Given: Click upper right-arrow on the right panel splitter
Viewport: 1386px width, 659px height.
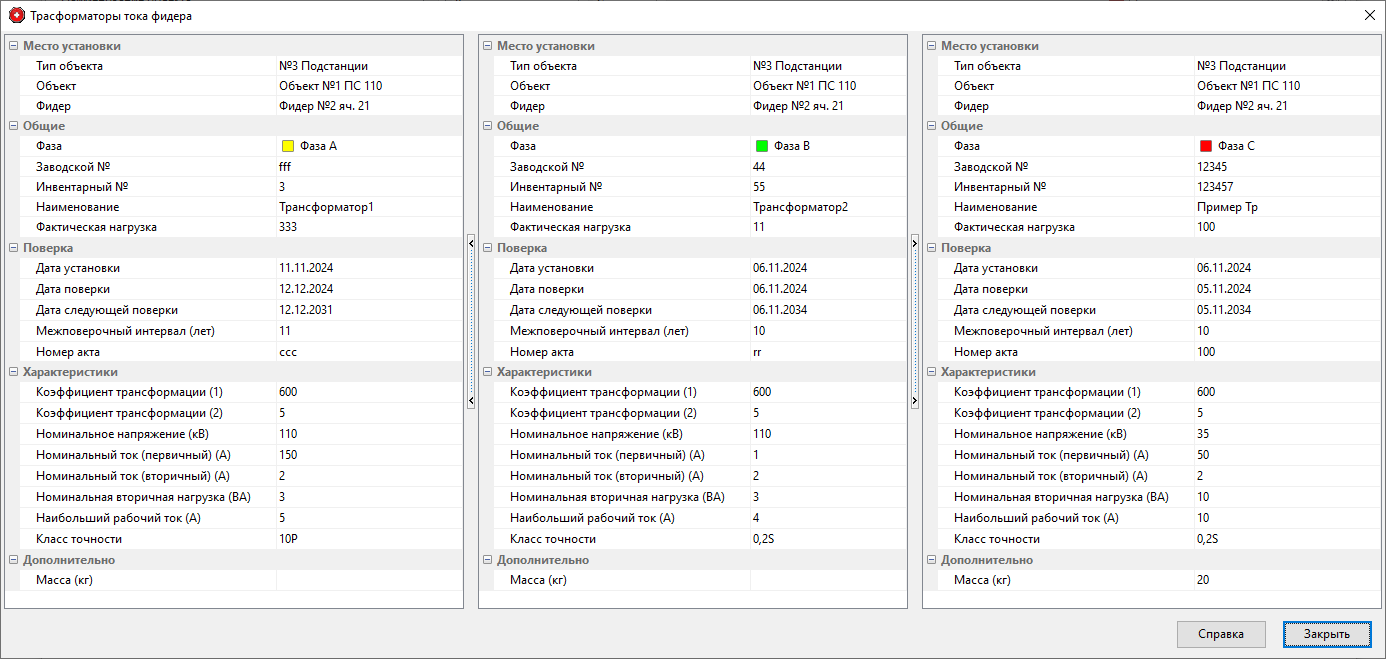Looking at the screenshot, I should tap(914, 241).
